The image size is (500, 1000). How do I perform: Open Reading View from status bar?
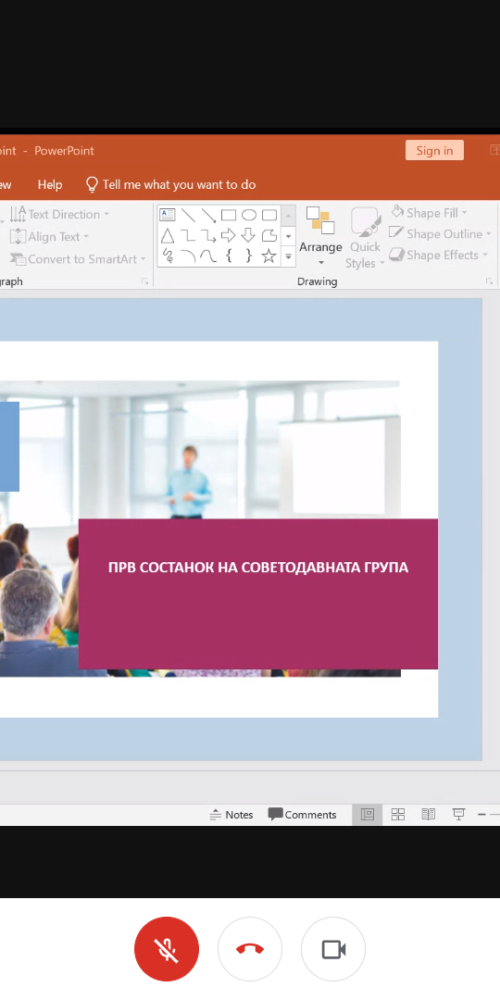[429, 814]
